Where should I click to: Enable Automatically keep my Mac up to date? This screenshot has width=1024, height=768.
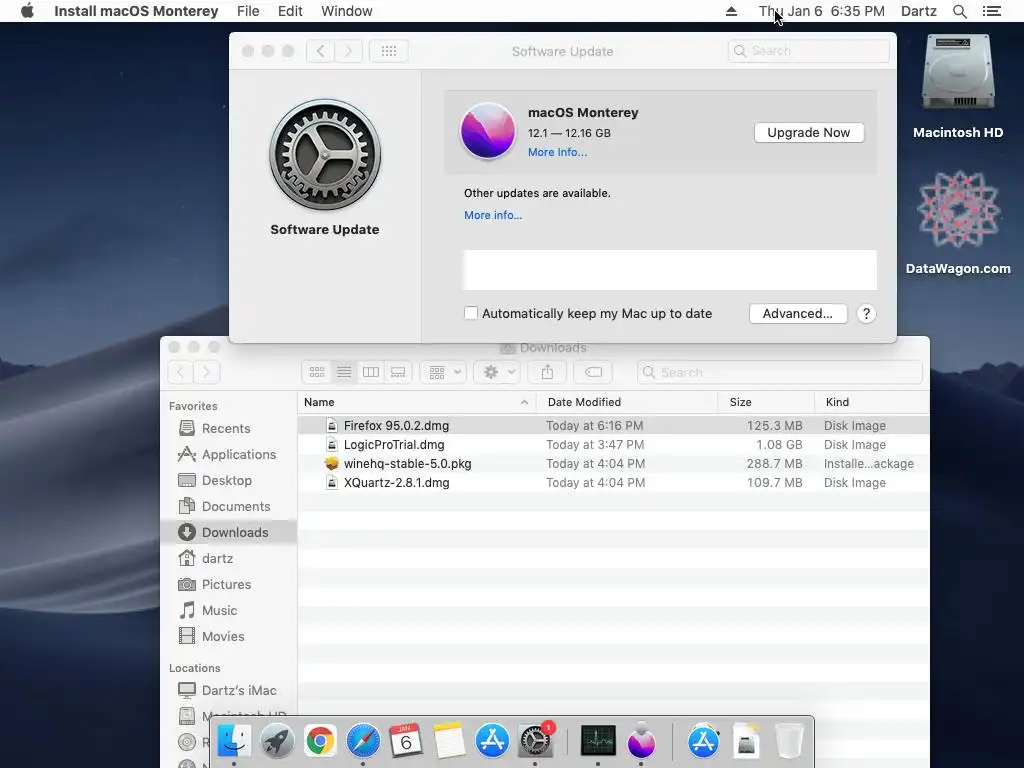pos(471,313)
